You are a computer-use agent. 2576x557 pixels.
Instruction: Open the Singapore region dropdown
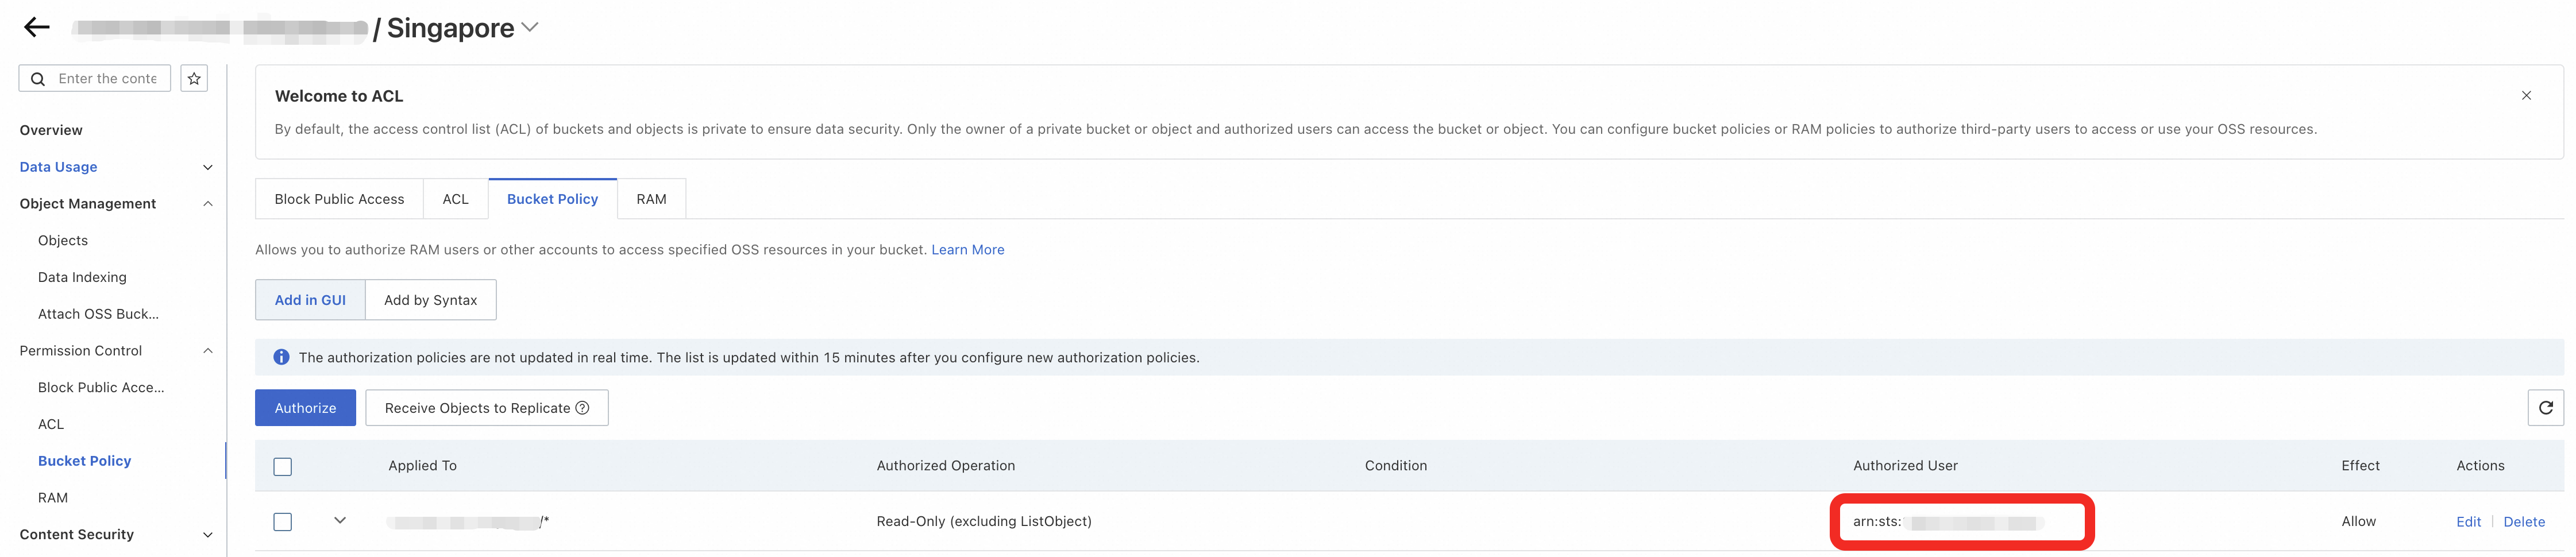[530, 28]
